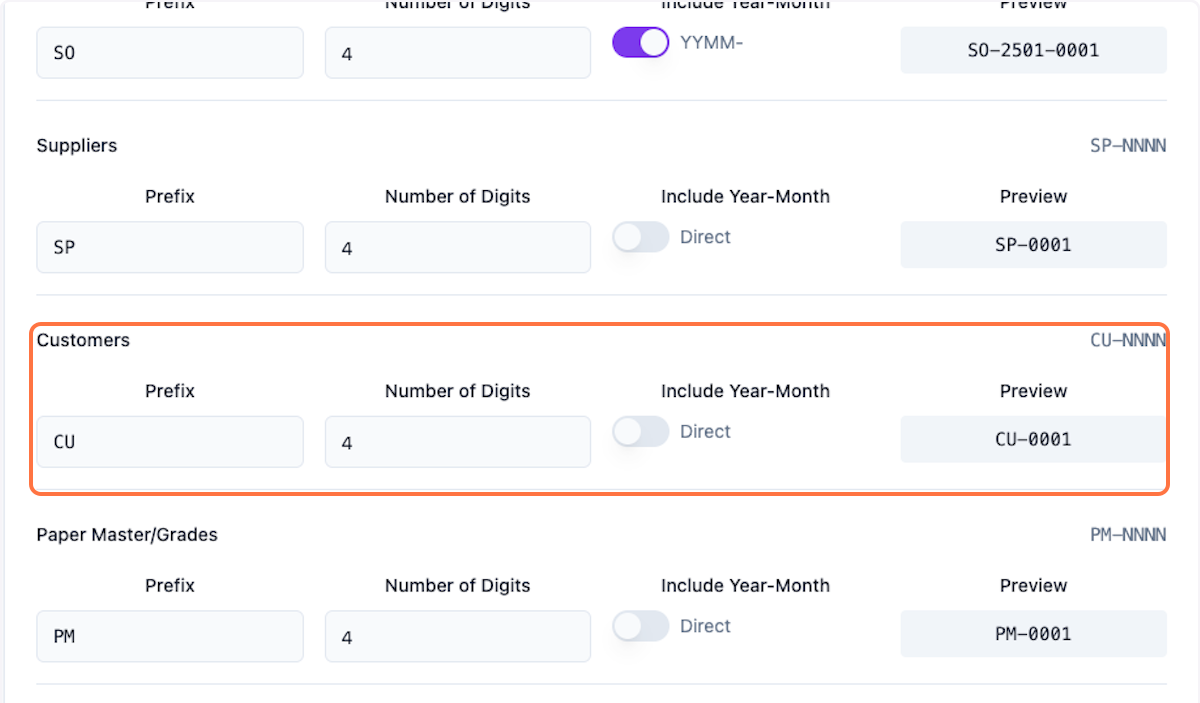Viewport: 1200px width, 703px height.
Task: Click the SP-0001 preview box
Action: point(1033,245)
